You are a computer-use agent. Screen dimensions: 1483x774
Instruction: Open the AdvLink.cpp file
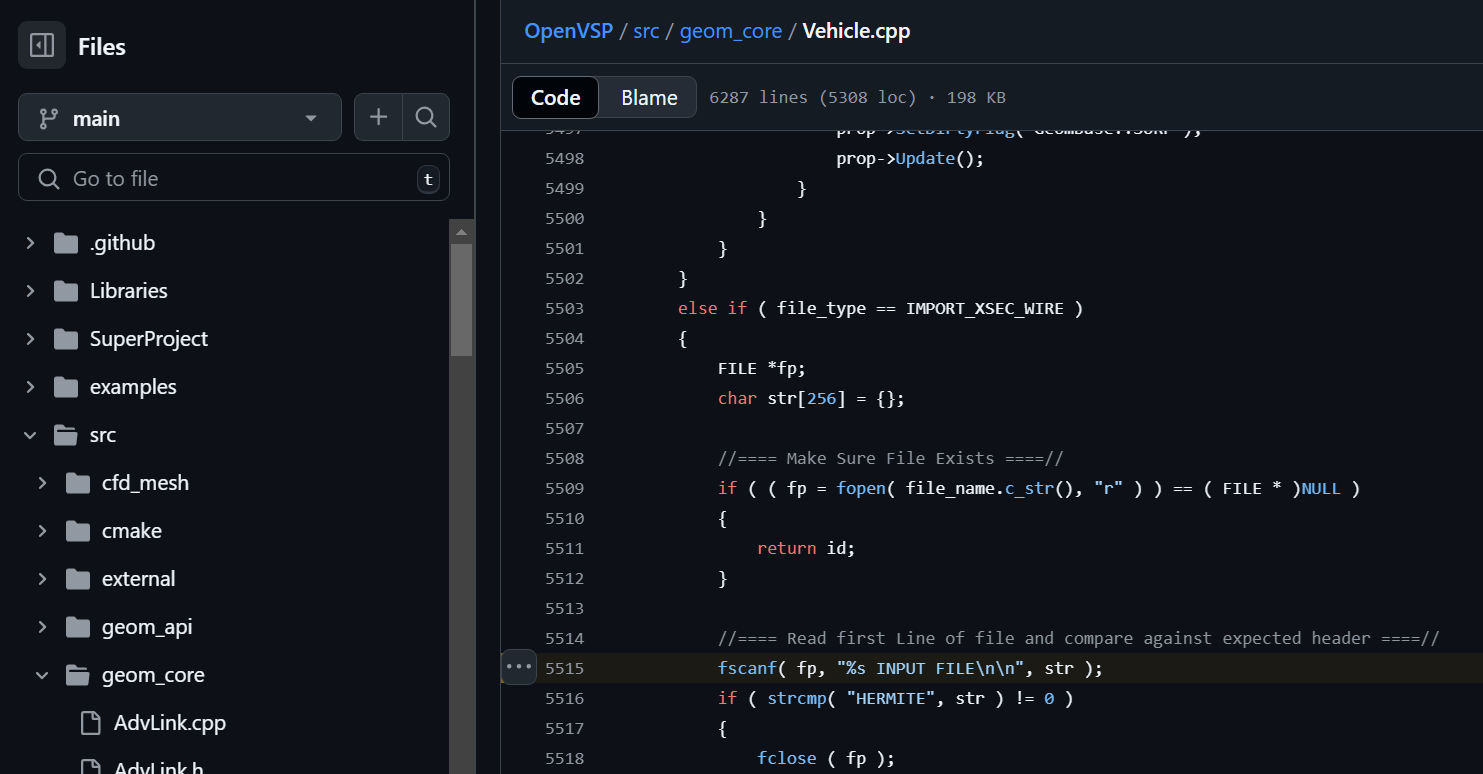(170, 723)
